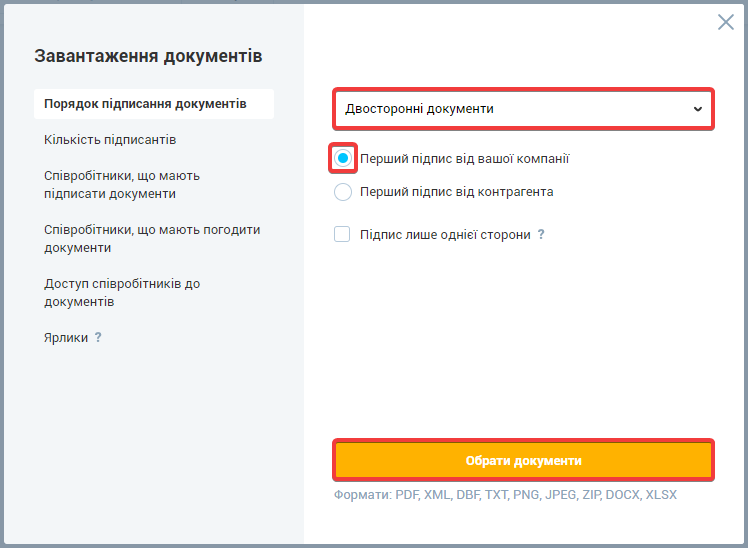Choose radio Перший підпис від контрагента

coord(343,192)
